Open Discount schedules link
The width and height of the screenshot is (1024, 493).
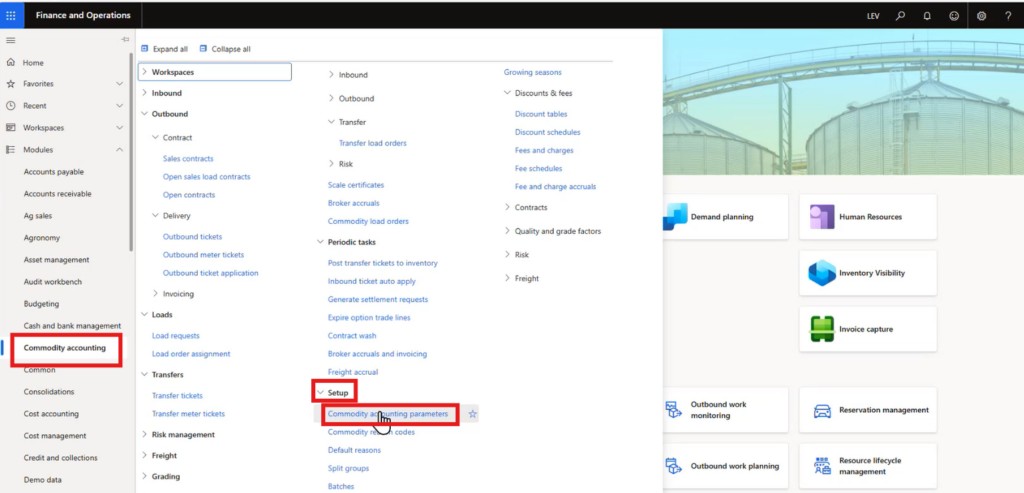coord(547,133)
